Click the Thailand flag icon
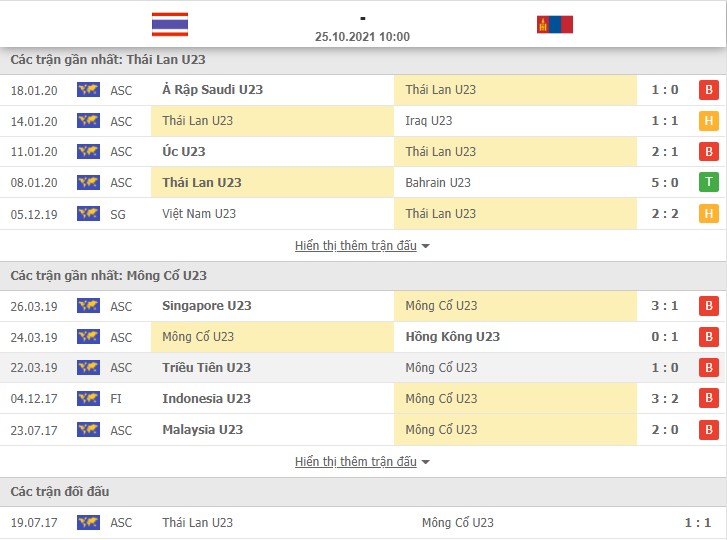 (170, 25)
